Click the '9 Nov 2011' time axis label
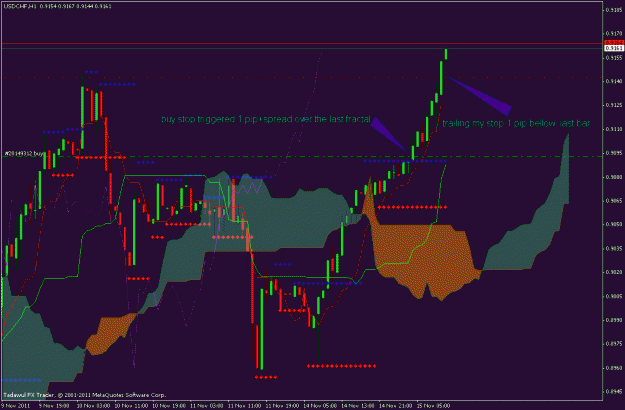 (x=15, y=406)
